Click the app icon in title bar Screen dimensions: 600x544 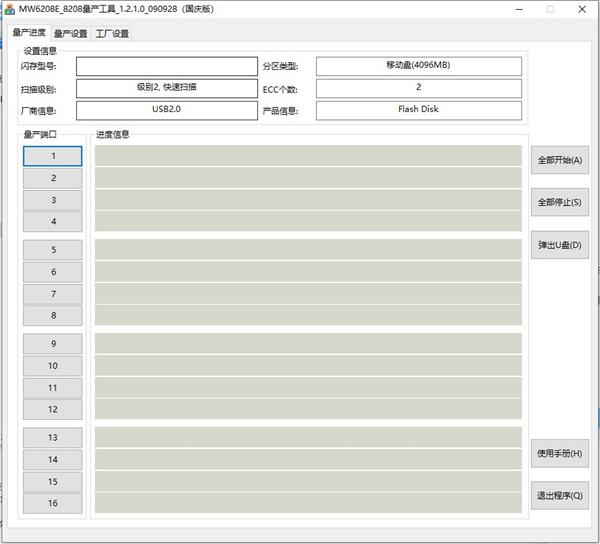(x=10, y=9)
